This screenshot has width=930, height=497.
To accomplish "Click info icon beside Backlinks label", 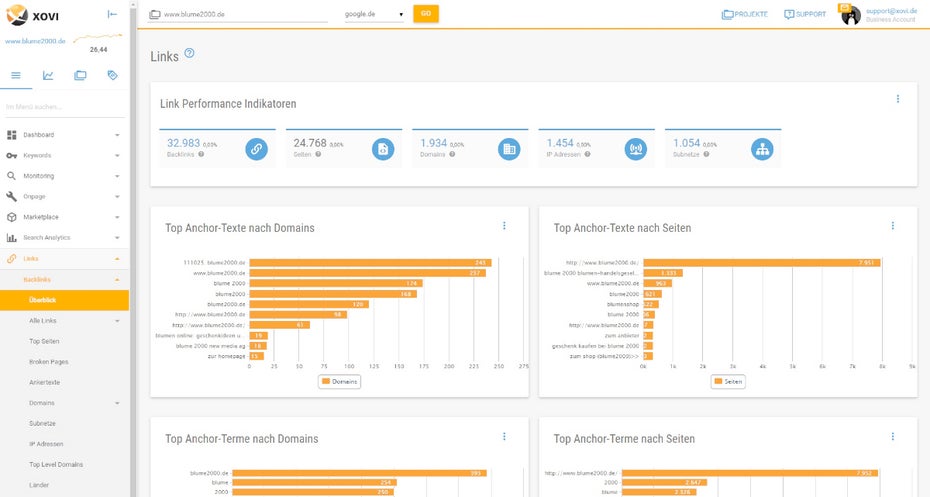I will [201, 154].
